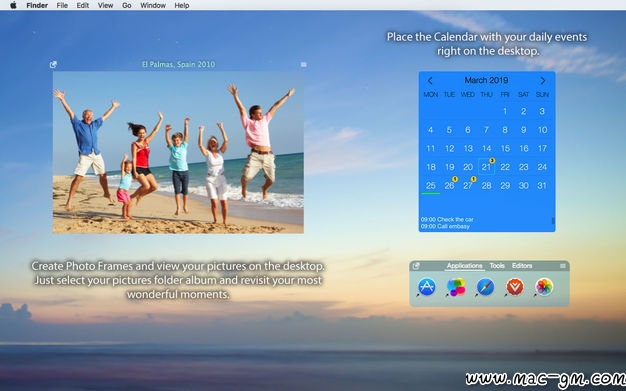
Task: Go to the next month in calendar
Action: click(x=543, y=81)
